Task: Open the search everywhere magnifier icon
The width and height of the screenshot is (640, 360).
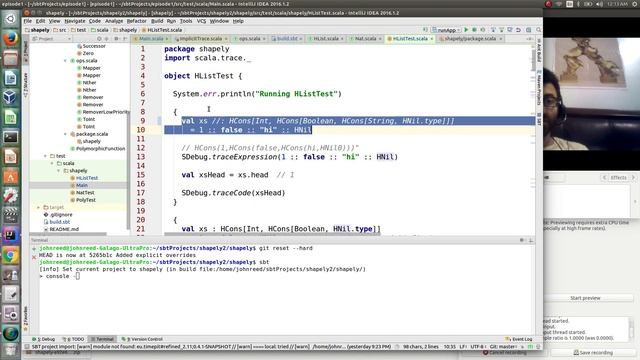Action: [538, 30]
